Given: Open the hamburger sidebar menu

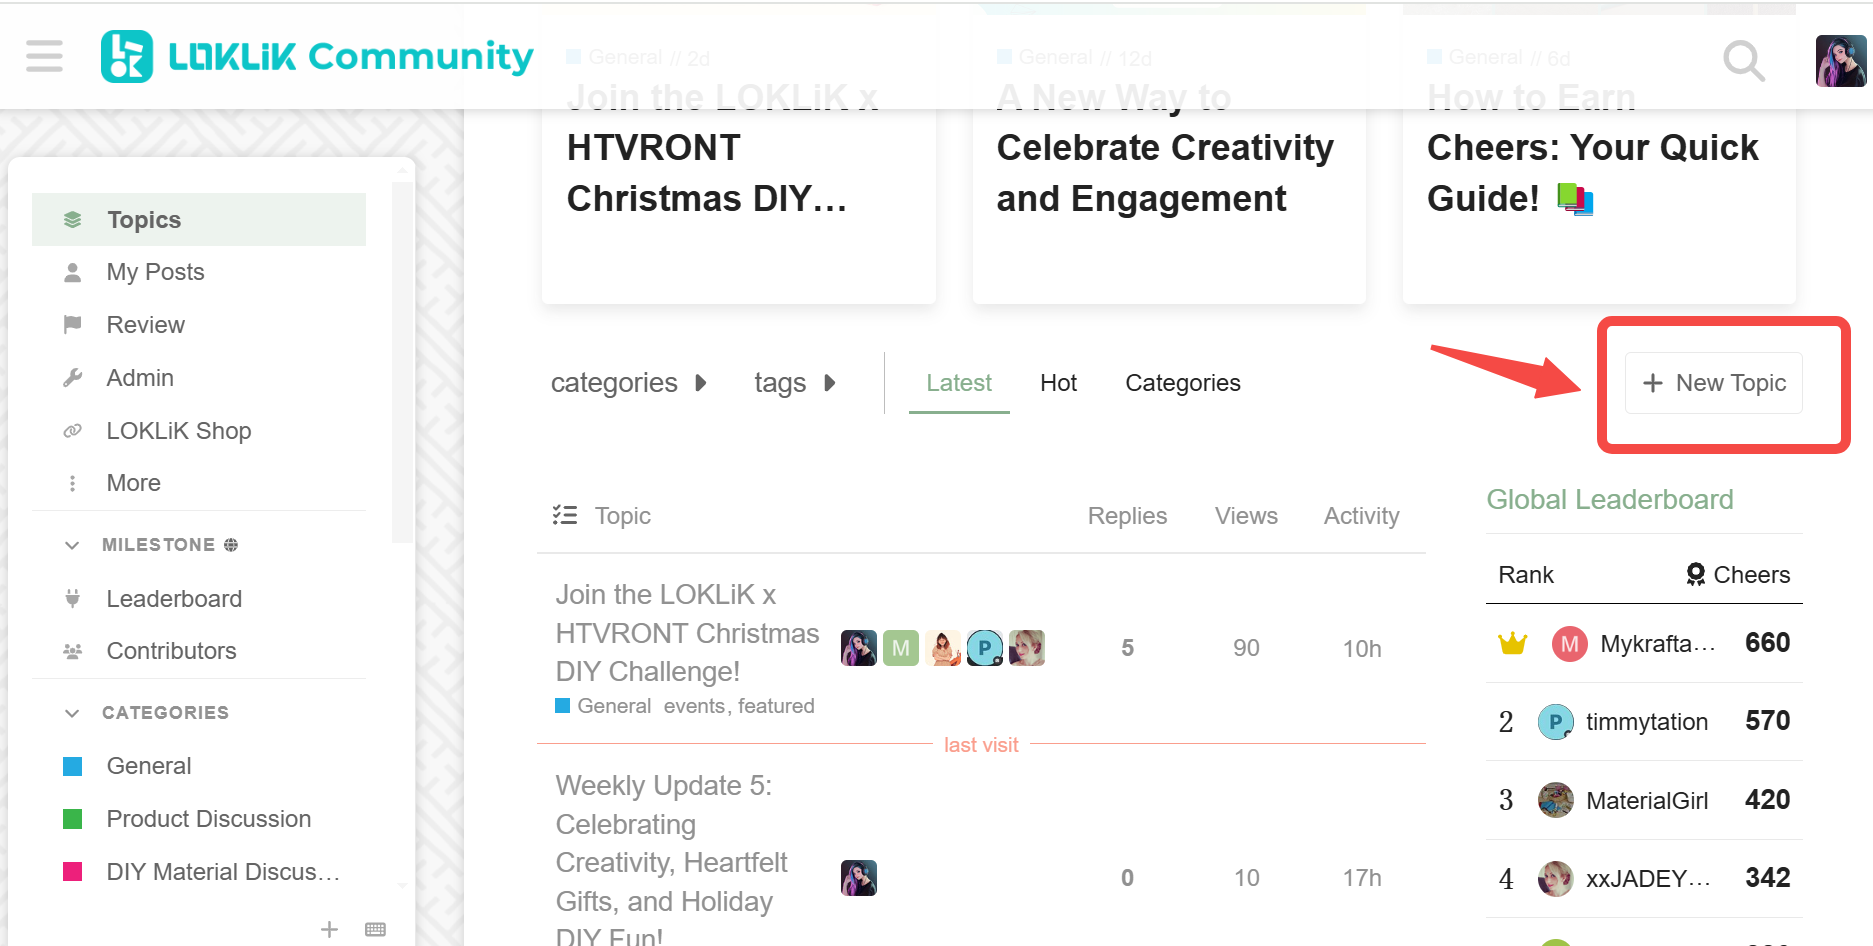Looking at the screenshot, I should click(44, 56).
